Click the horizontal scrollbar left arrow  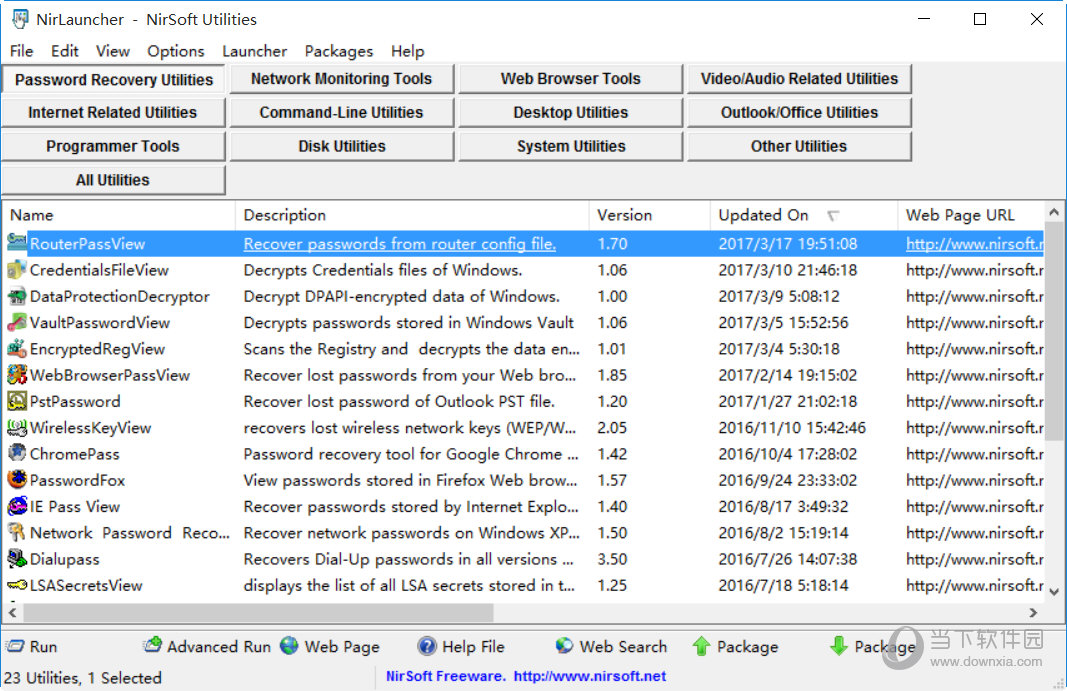pos(12,612)
